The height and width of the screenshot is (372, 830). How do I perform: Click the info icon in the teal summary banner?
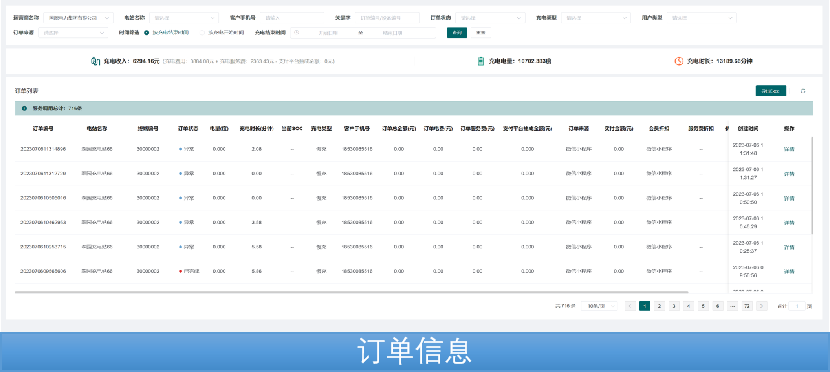[x=24, y=108]
